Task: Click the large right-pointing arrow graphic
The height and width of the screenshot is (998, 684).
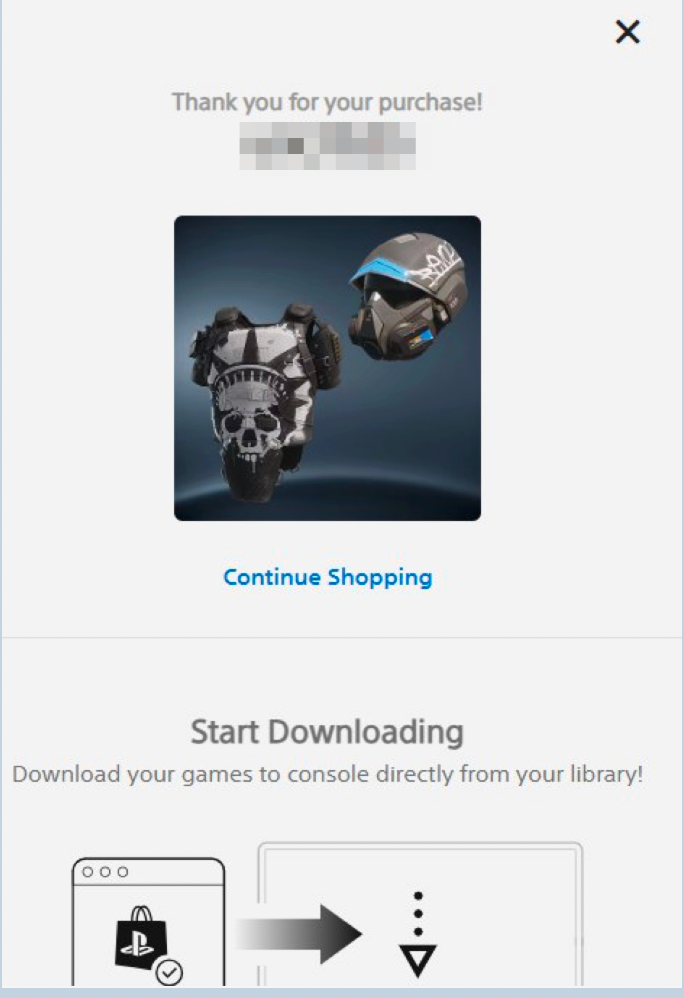Action: 299,934
